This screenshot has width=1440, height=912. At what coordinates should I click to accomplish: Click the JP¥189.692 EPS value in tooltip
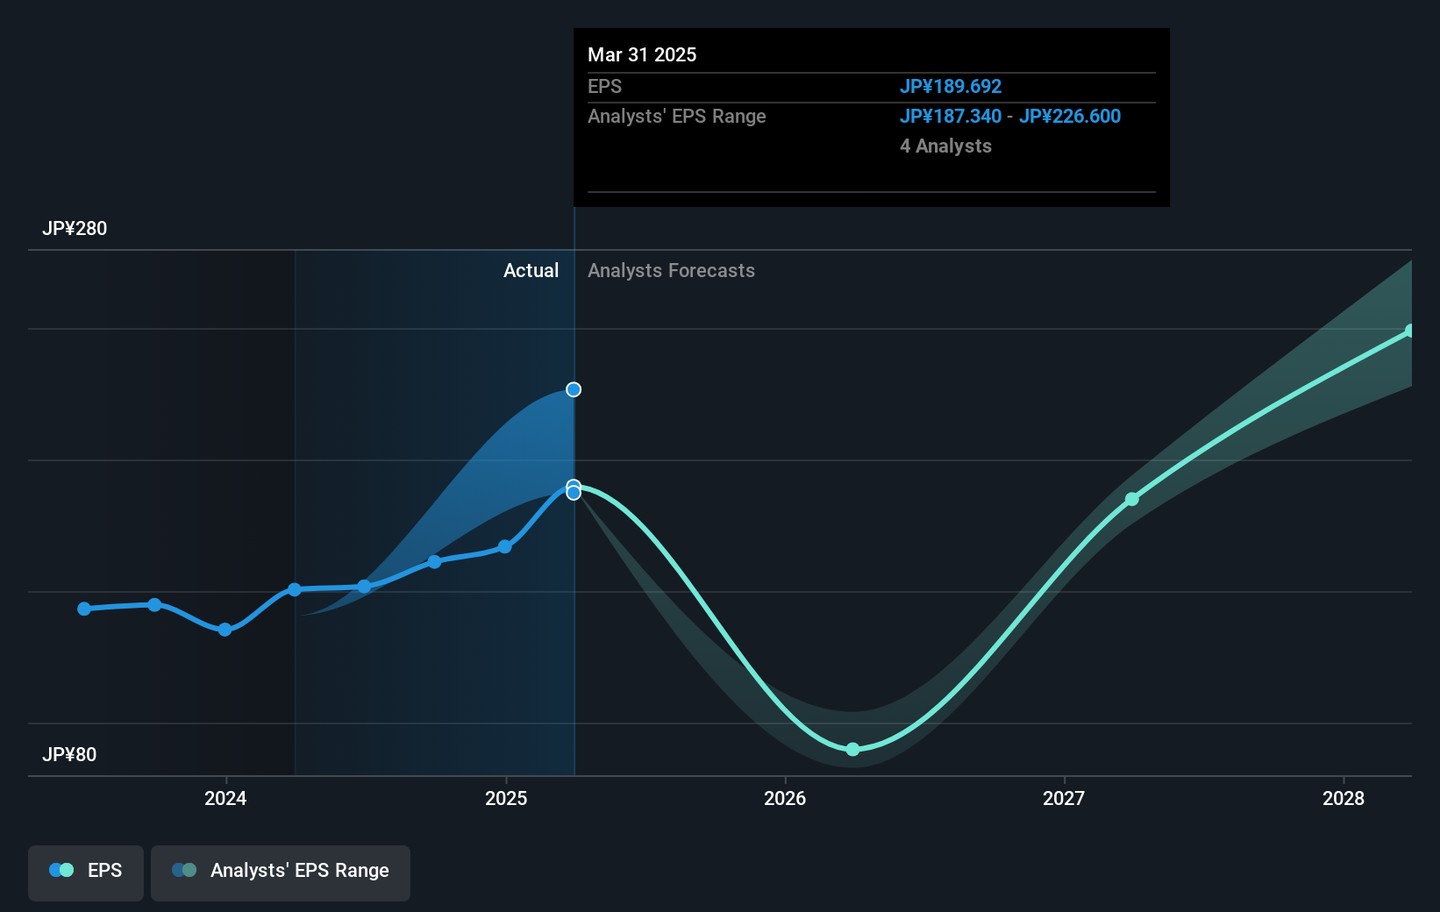click(950, 87)
